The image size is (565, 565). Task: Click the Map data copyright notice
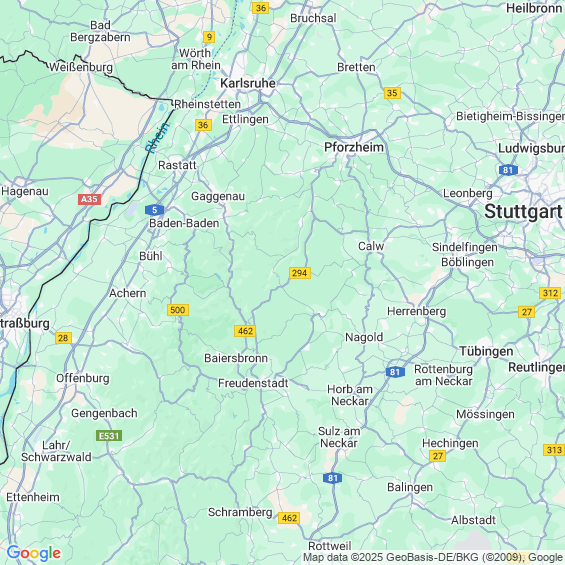point(433,557)
